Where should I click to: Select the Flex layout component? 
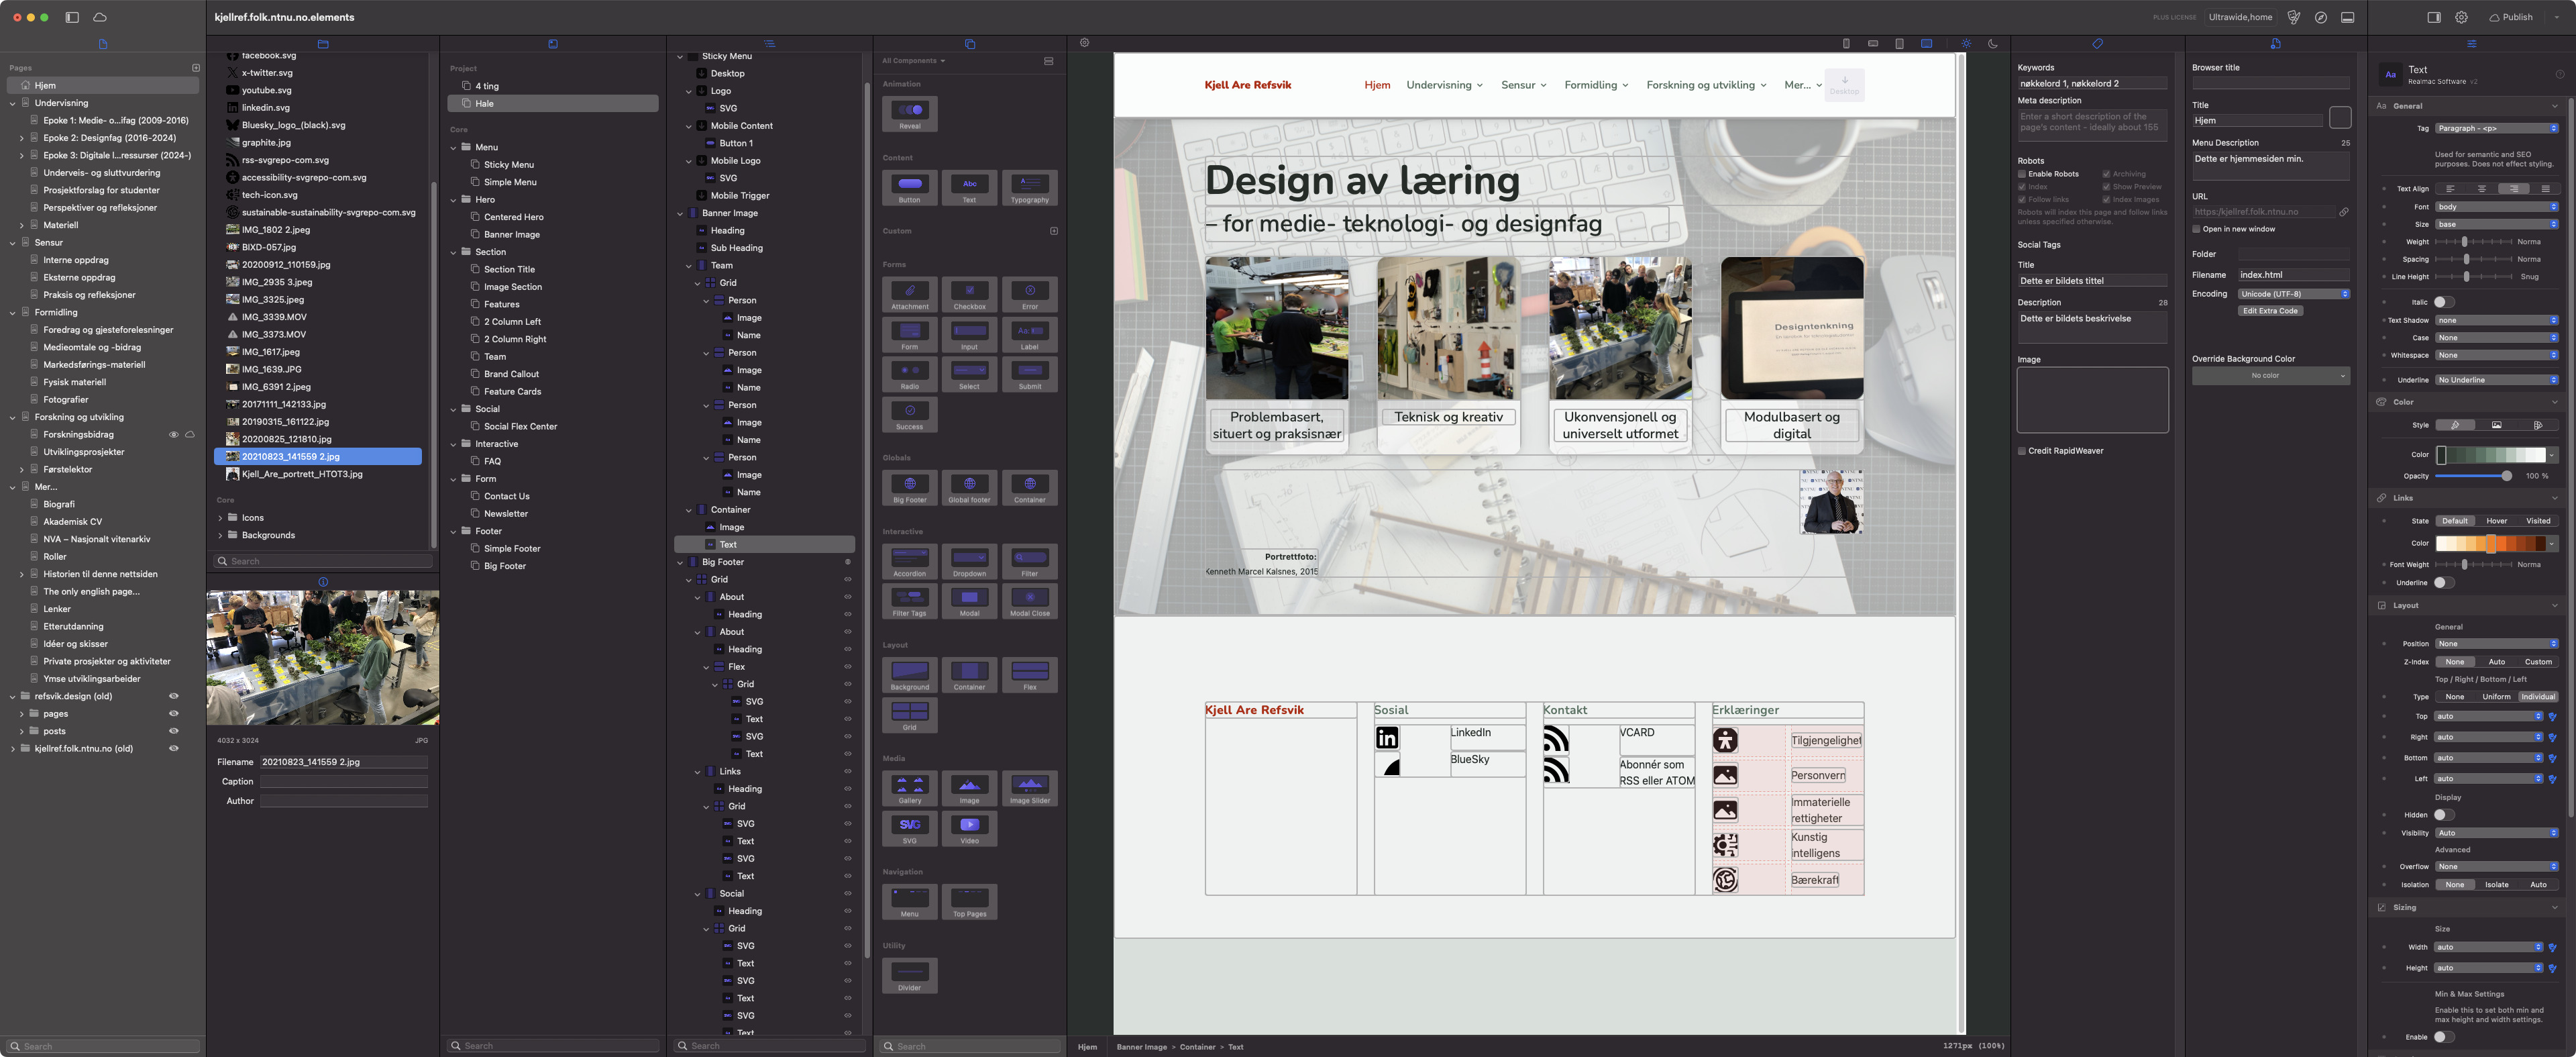(x=1029, y=674)
